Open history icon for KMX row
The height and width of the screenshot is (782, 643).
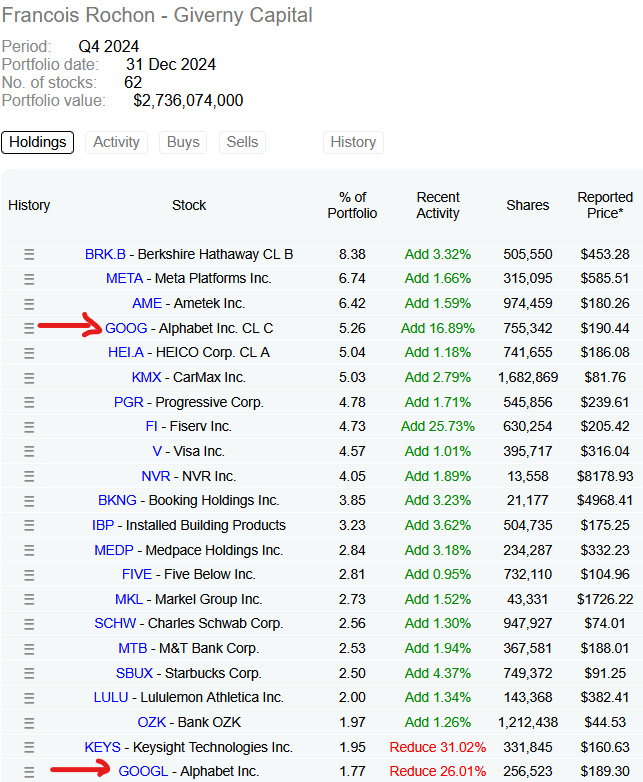click(29, 378)
